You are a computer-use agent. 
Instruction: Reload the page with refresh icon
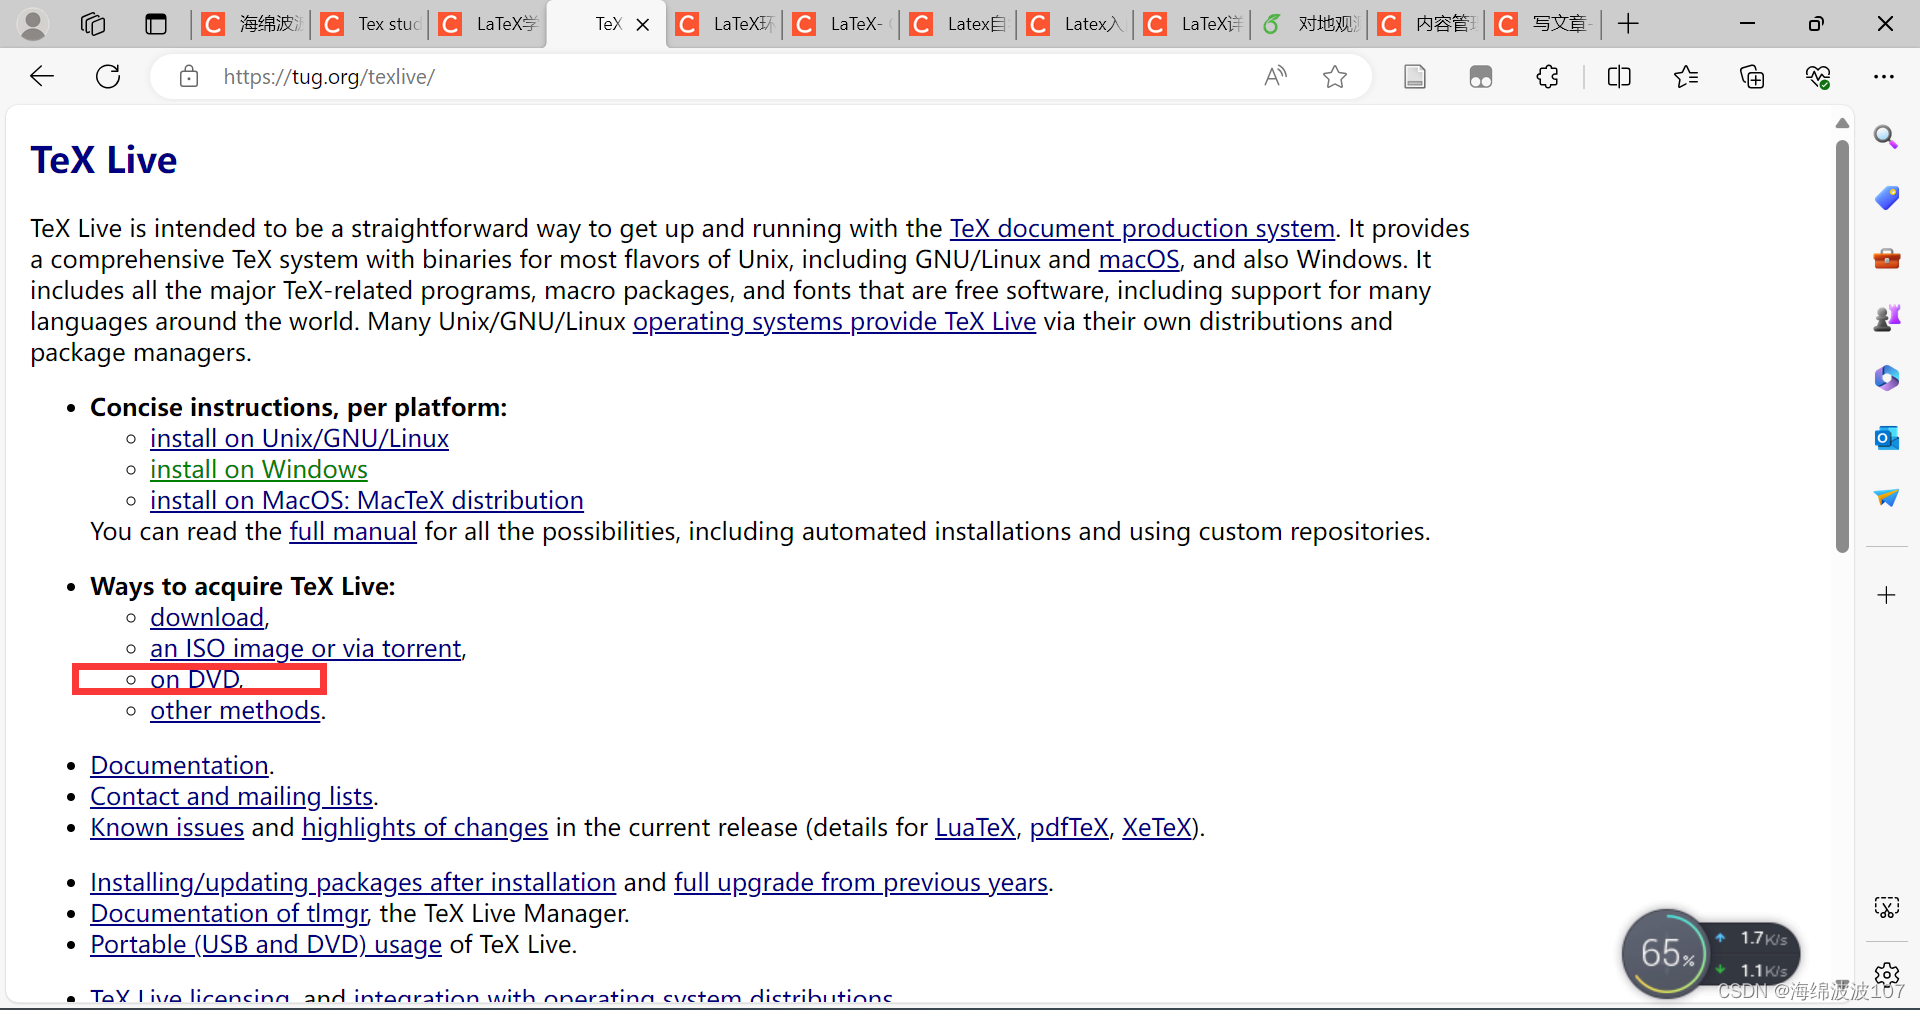click(108, 76)
